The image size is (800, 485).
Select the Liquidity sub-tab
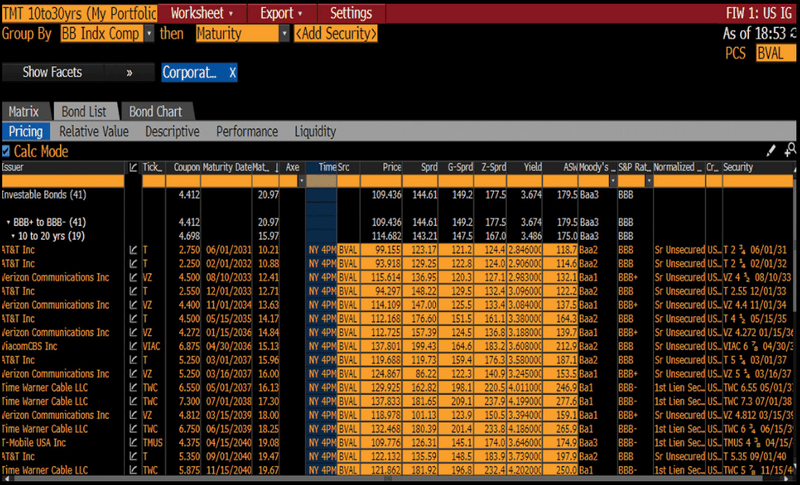tap(315, 132)
